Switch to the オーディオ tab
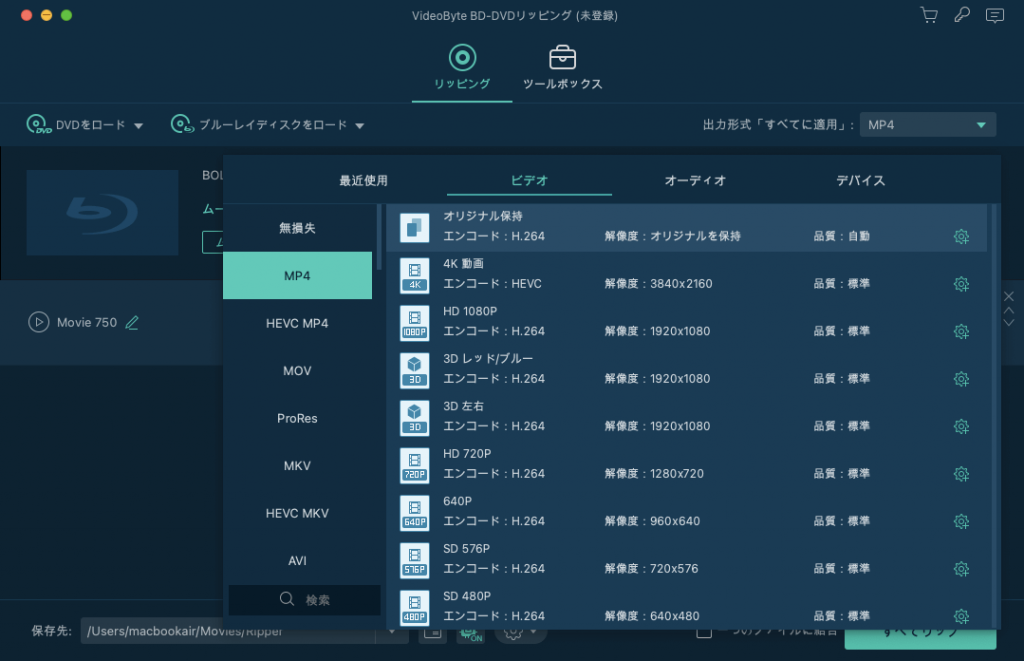The height and width of the screenshot is (661, 1024). 695,181
